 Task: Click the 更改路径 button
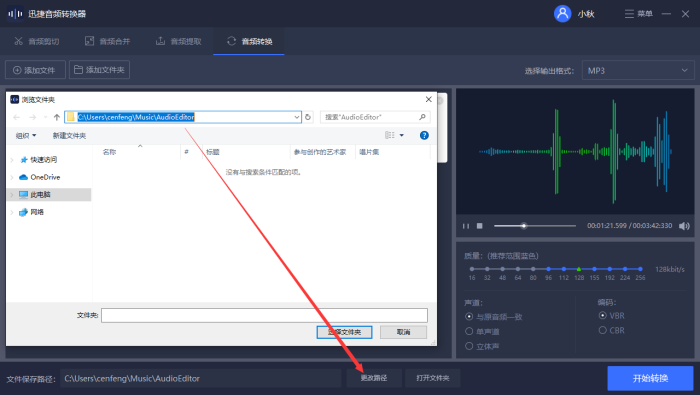(374, 378)
